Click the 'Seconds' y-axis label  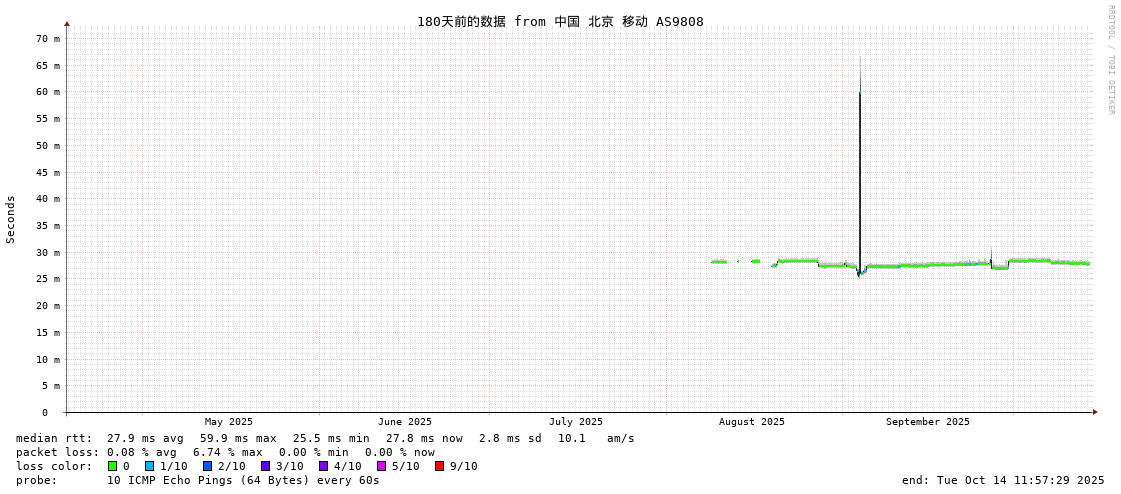[11, 219]
